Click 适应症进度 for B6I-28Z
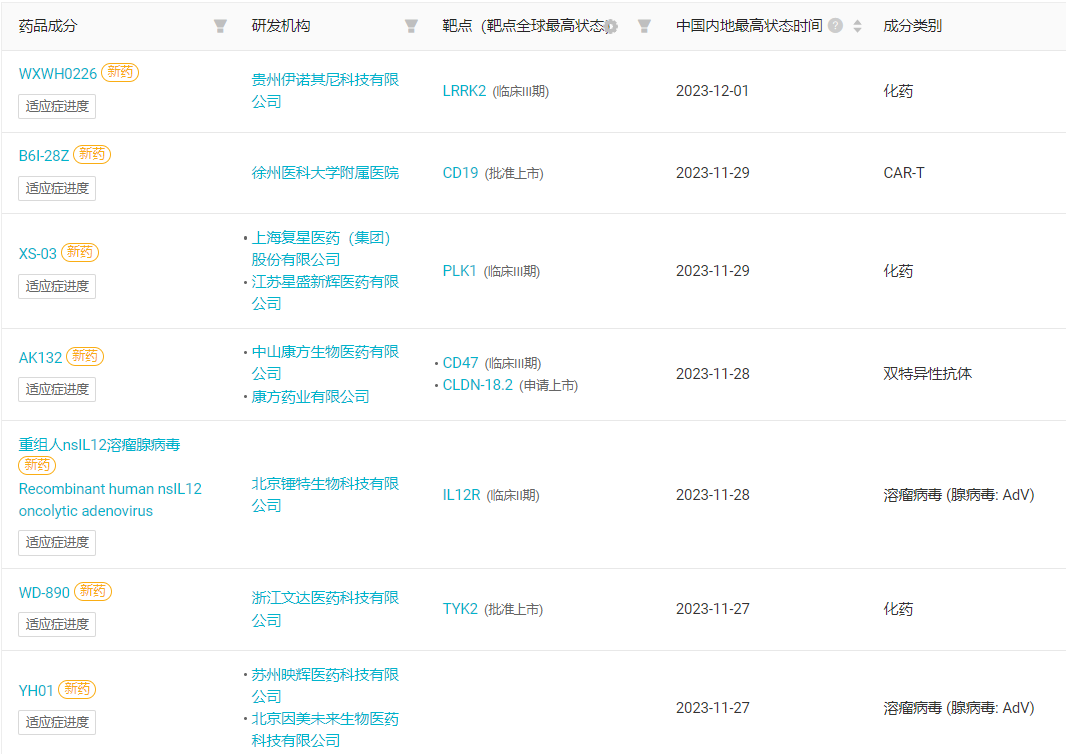The width and height of the screenshot is (1066, 754). point(57,188)
